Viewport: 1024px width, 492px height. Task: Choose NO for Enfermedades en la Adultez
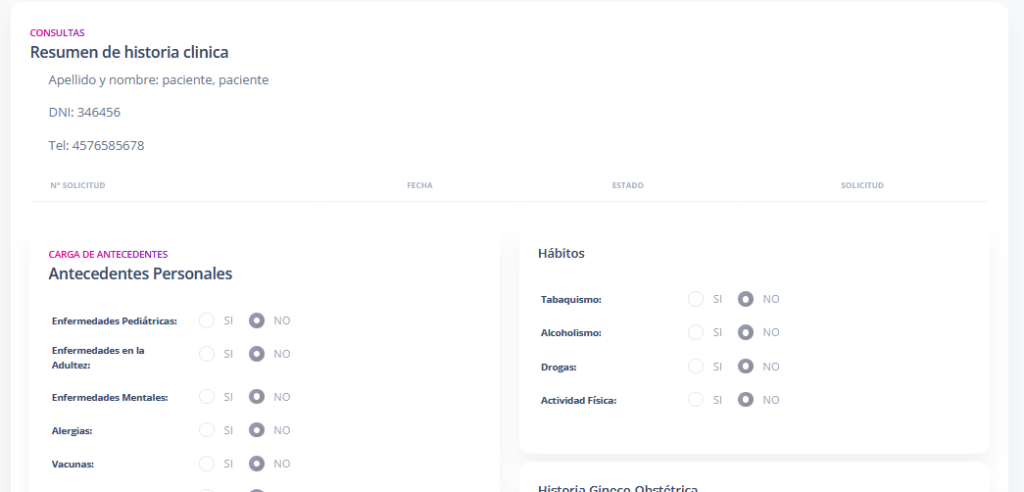[x=257, y=354]
